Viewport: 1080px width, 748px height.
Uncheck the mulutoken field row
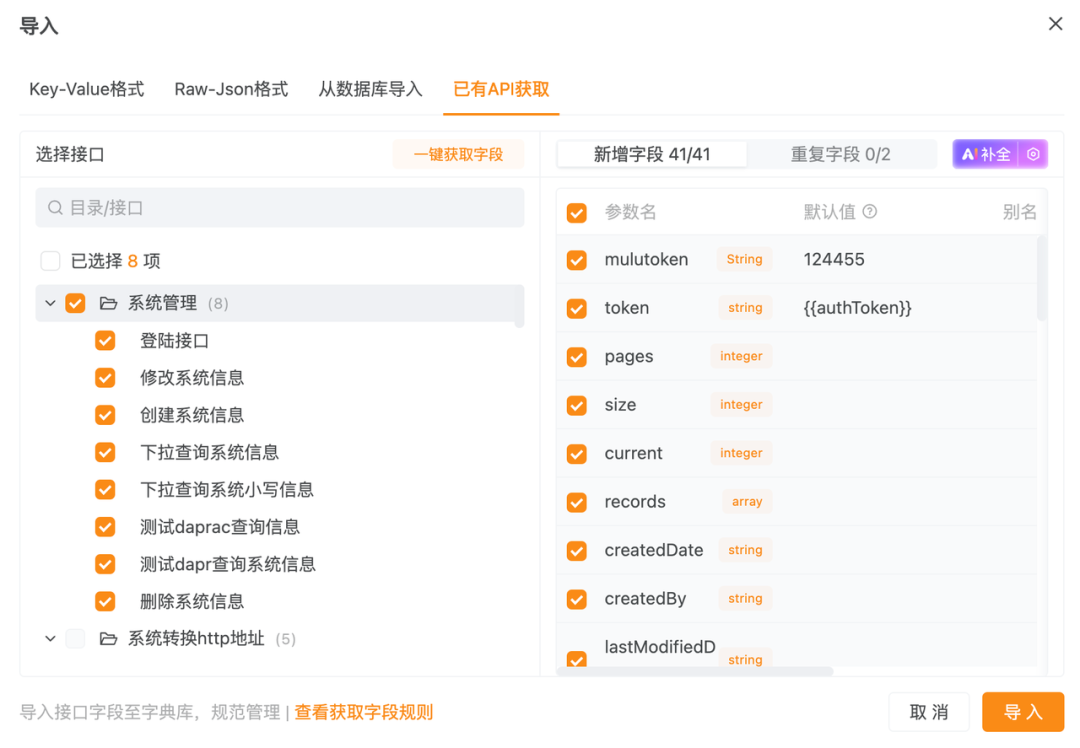(577, 259)
